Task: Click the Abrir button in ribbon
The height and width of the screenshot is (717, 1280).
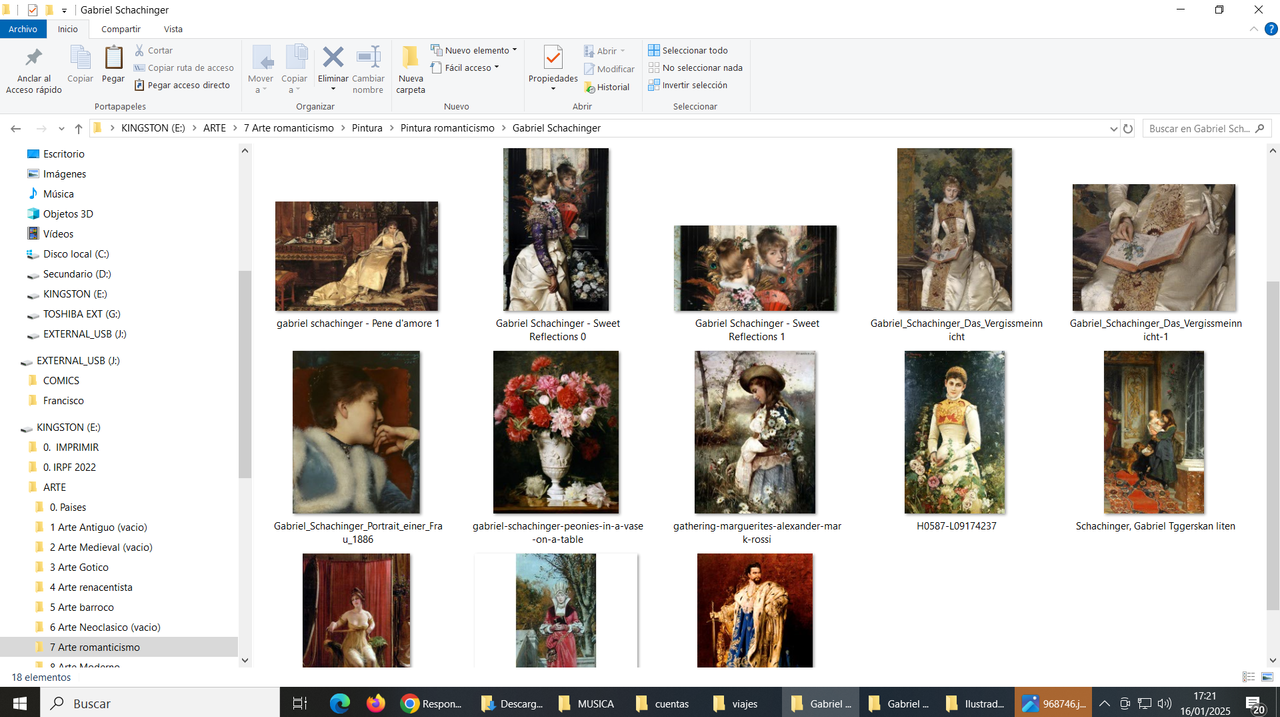Action: (604, 51)
